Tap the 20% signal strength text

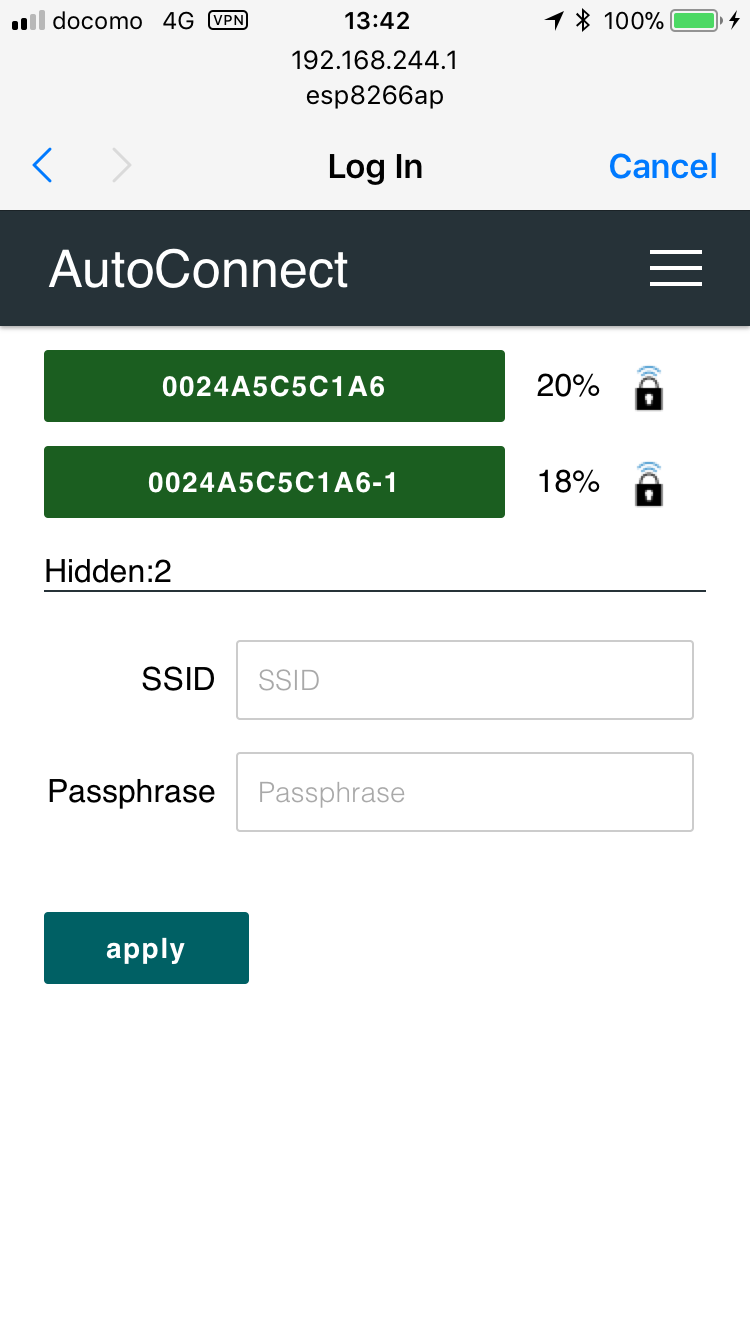568,386
